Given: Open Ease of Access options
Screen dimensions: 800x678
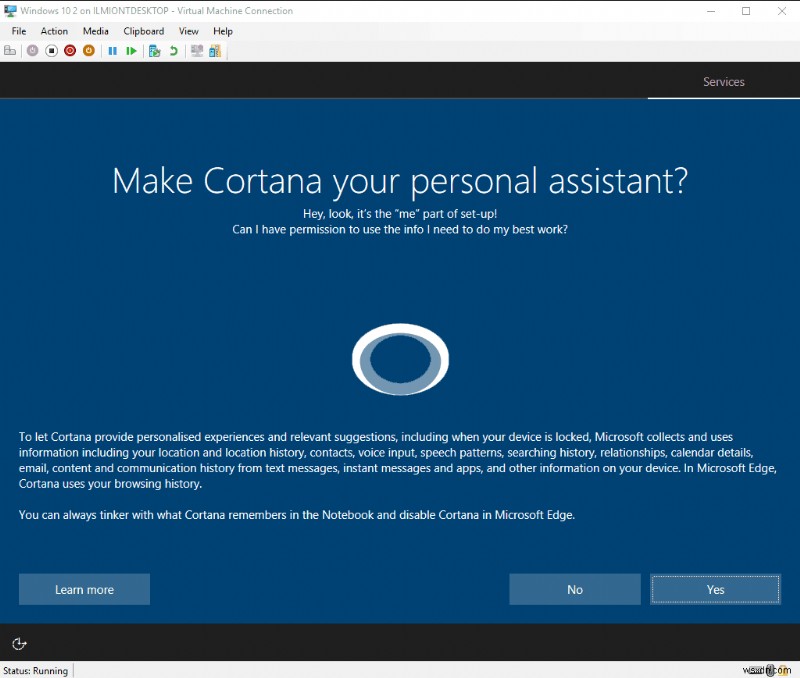Looking at the screenshot, I should tap(19, 644).
